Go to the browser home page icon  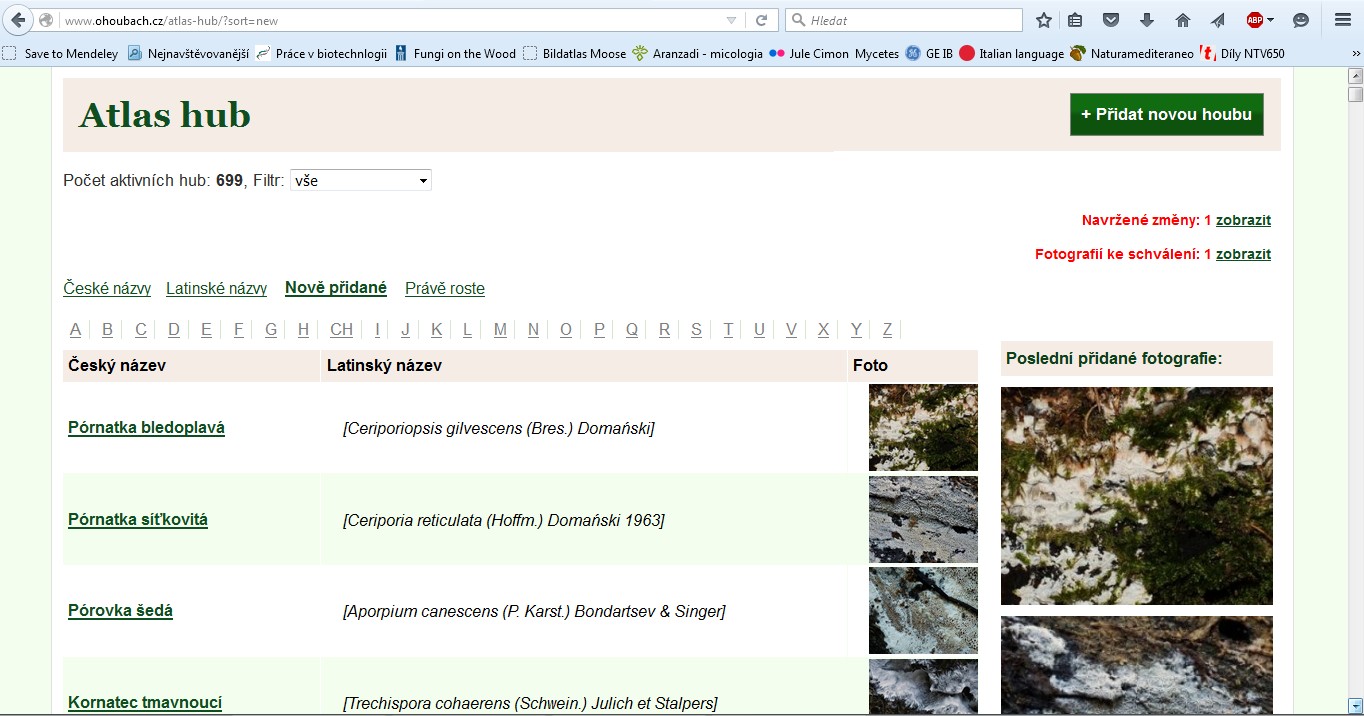tap(1182, 20)
